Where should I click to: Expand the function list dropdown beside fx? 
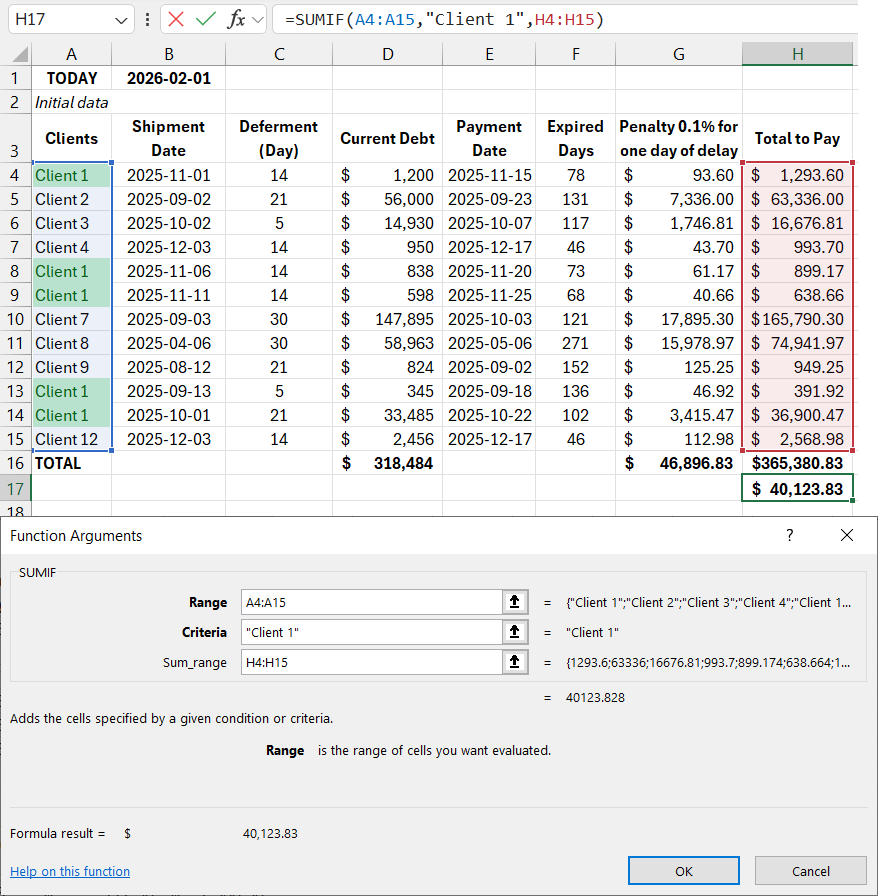coord(259,19)
